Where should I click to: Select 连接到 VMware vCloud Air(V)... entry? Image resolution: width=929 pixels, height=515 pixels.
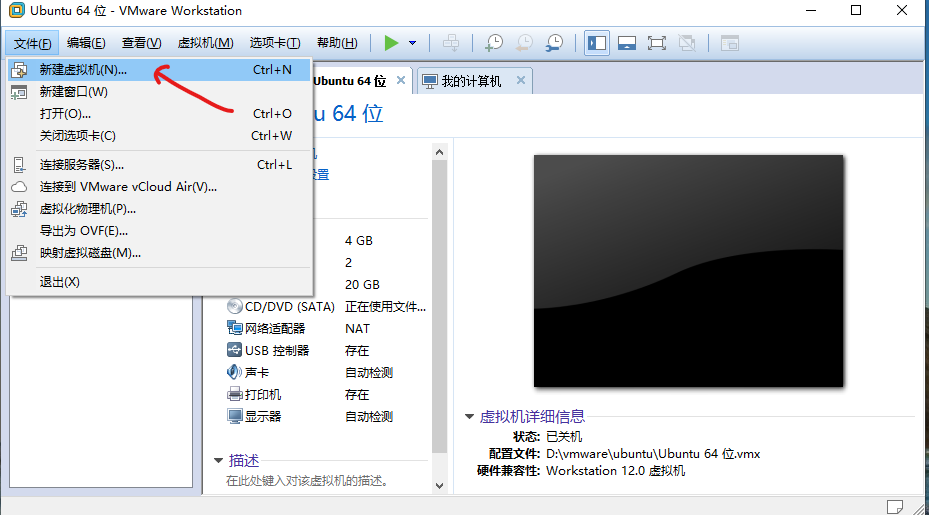click(159, 187)
